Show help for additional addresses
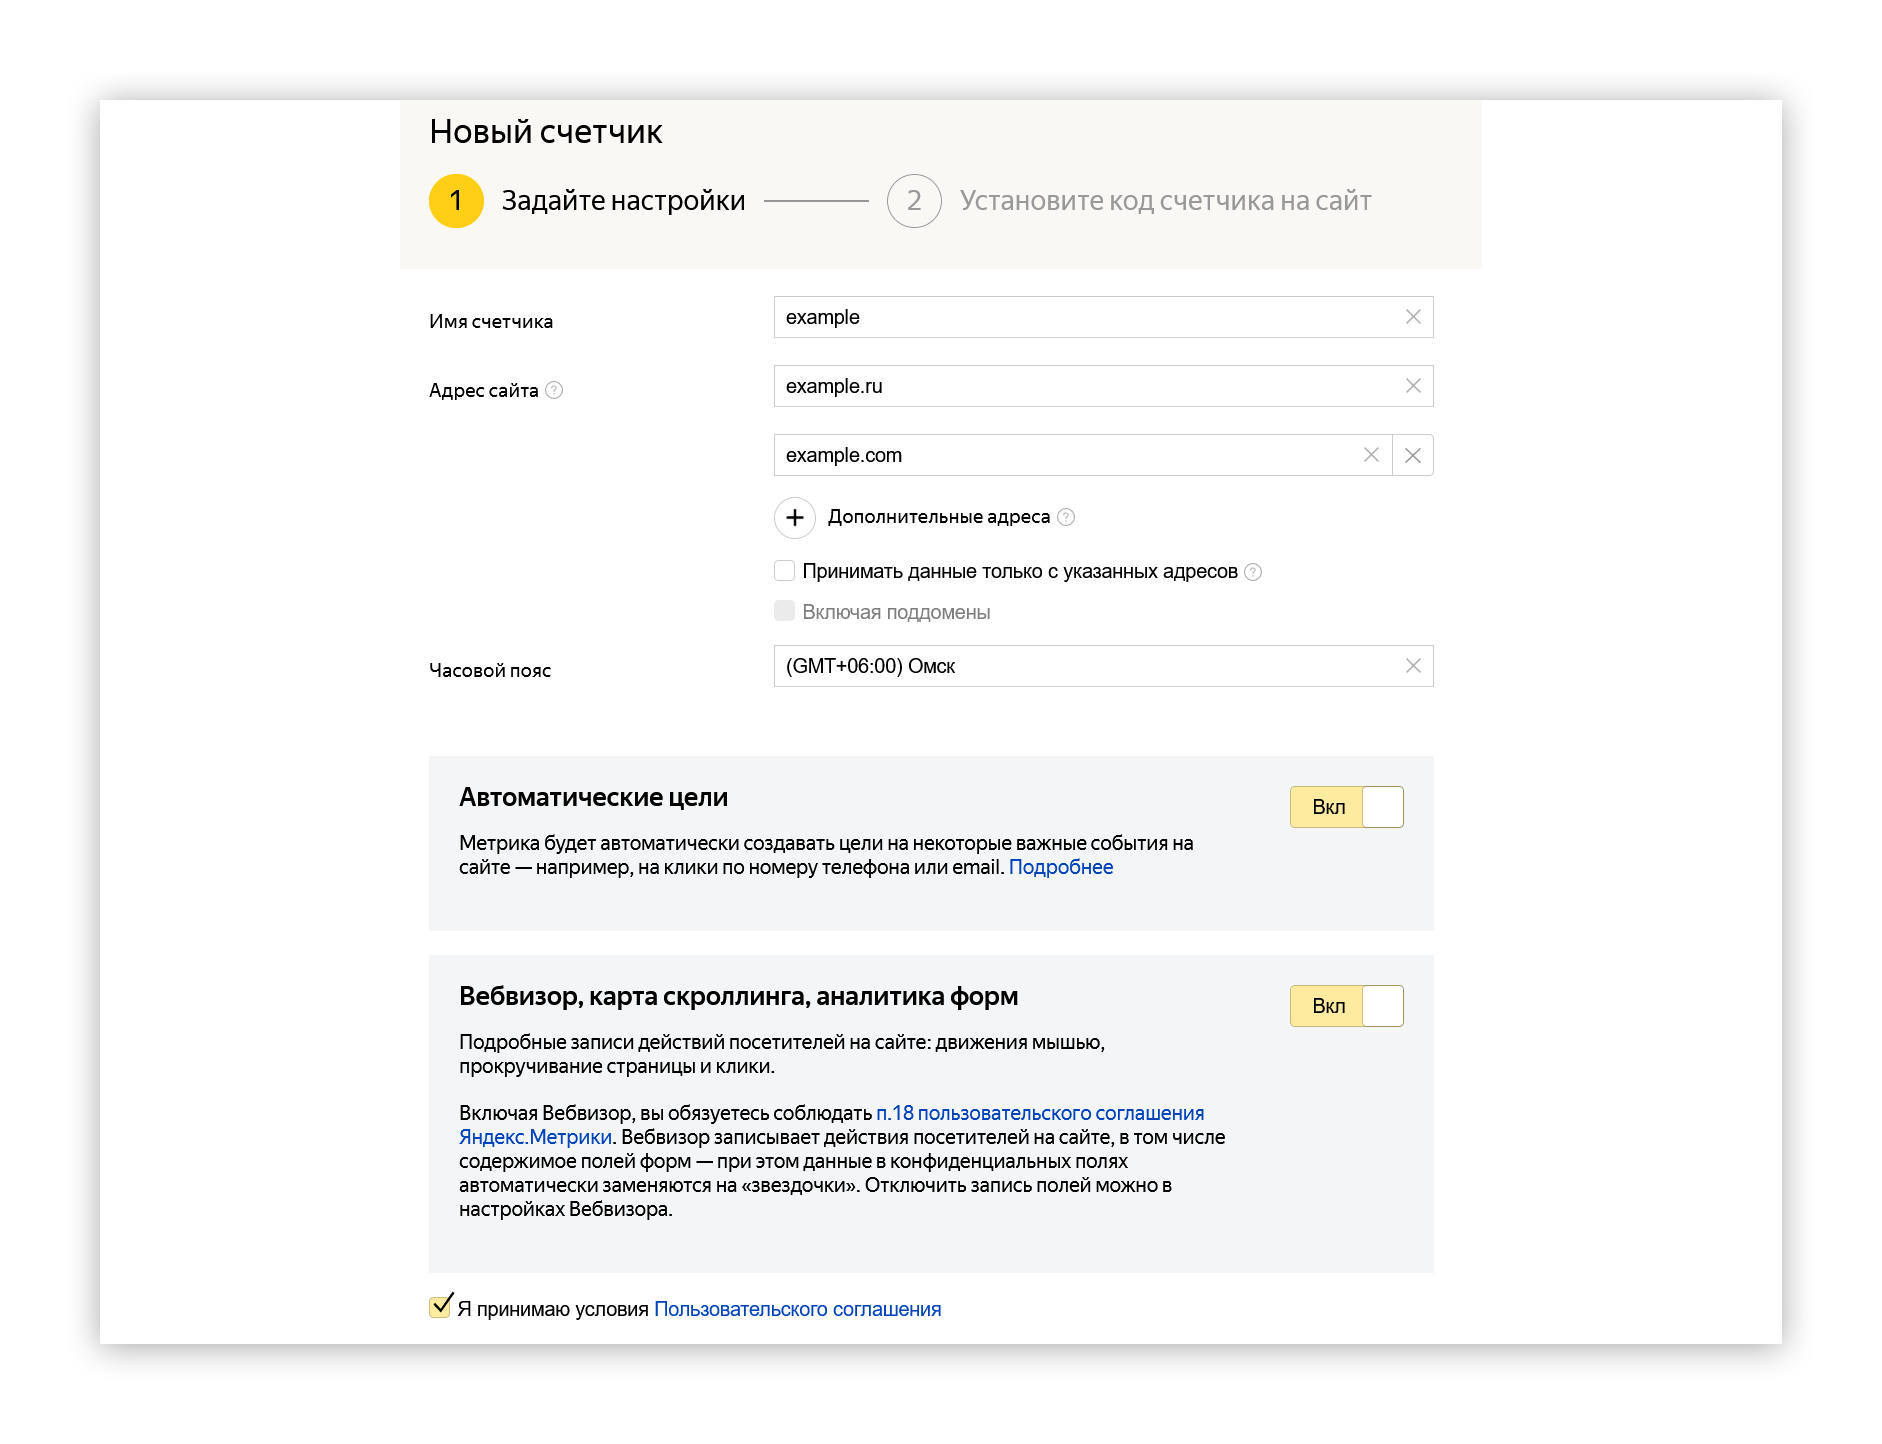This screenshot has width=1882, height=1444. (1066, 517)
